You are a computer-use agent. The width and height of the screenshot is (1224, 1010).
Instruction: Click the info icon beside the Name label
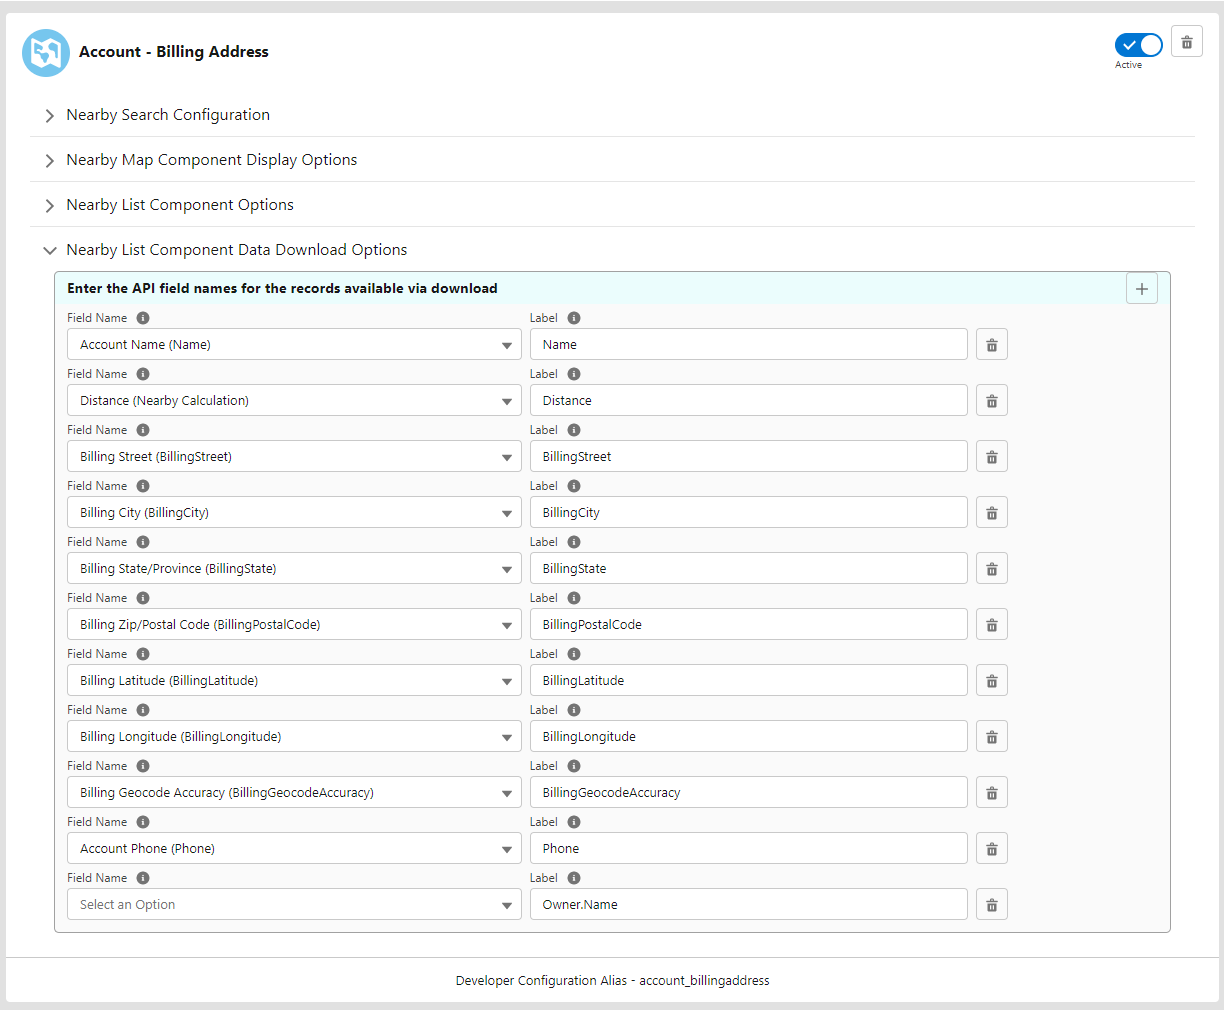pos(571,317)
